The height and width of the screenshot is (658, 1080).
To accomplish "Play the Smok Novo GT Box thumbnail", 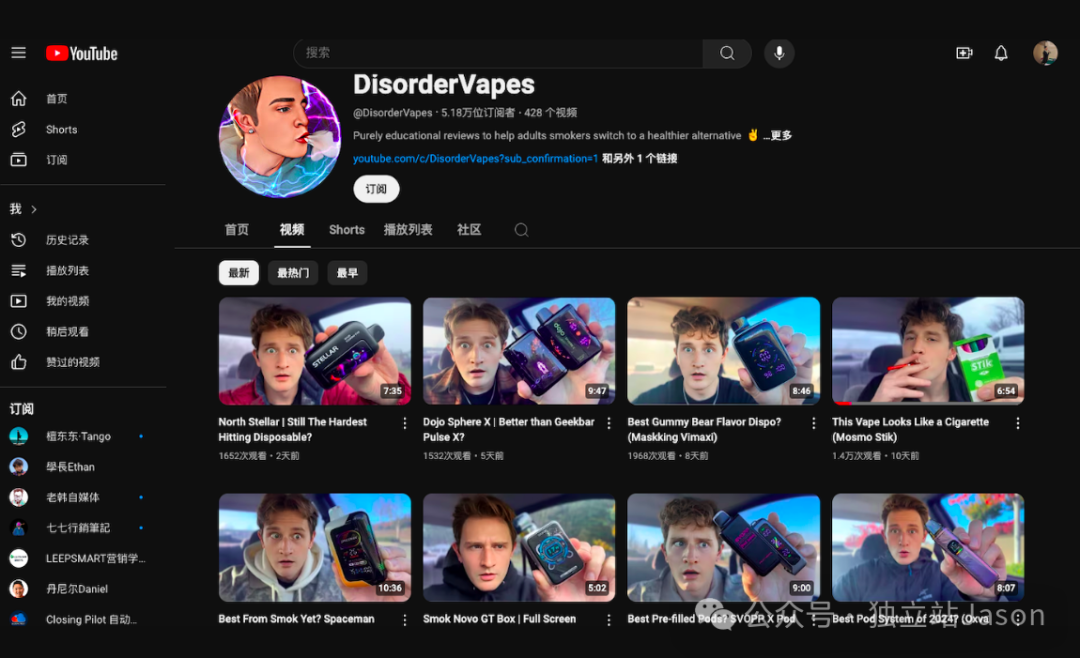I will [519, 548].
